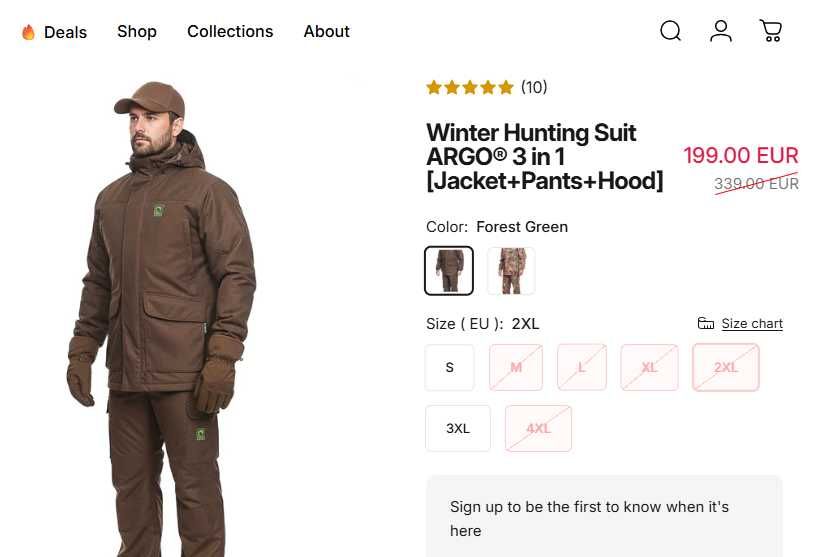View the (10) reviews count

click(534, 88)
